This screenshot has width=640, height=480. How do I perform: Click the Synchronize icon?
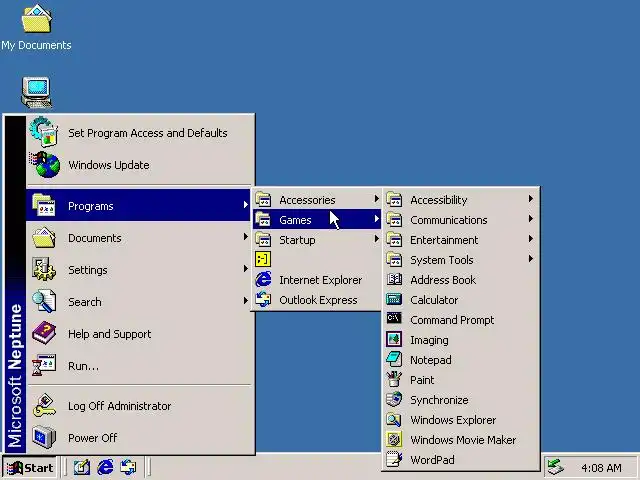click(394, 399)
